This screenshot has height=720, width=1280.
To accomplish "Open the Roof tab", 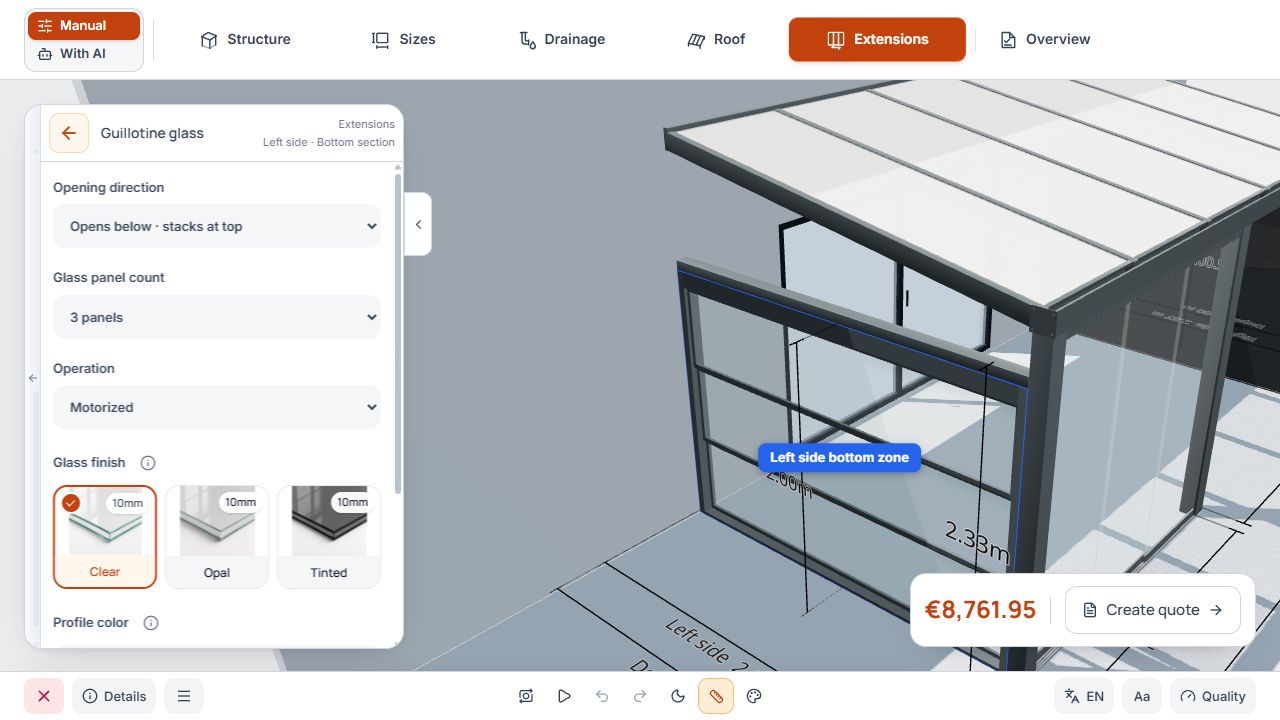I will 716,39.
